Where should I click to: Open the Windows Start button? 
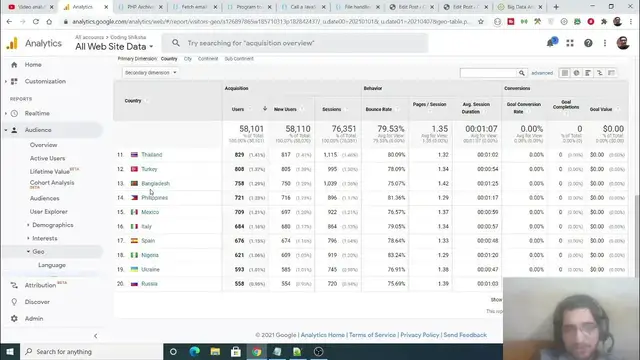10,351
